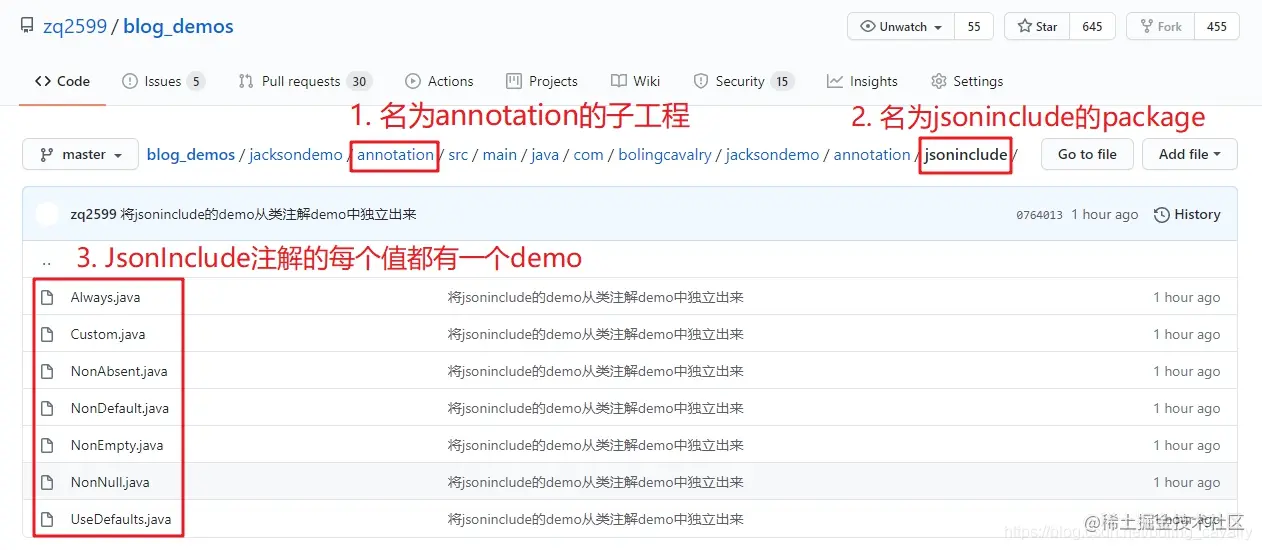Click the commit hash 0764013
Screen dimensions: 1262x550
pos(1039,215)
